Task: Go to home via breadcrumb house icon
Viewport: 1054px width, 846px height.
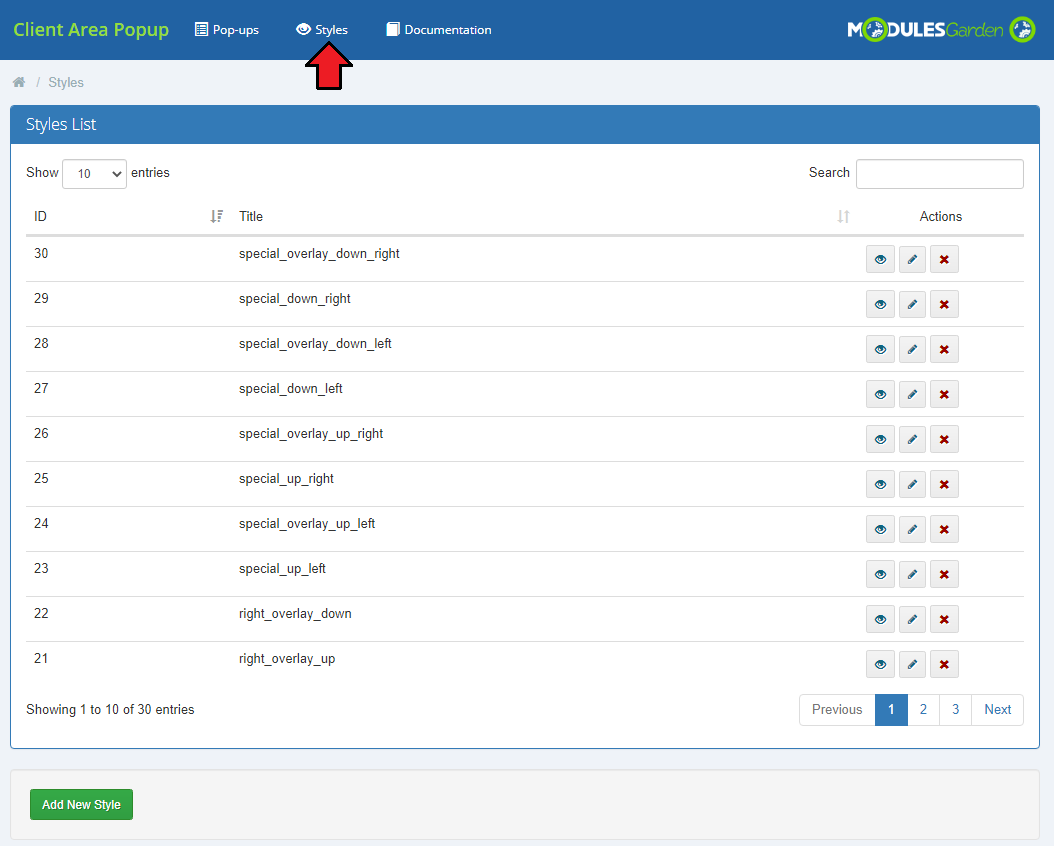Action: (x=19, y=82)
